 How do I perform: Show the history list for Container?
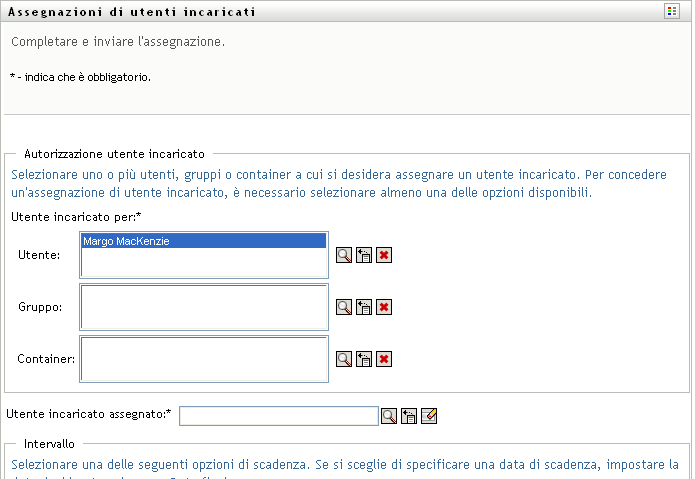pyautogui.click(x=364, y=358)
